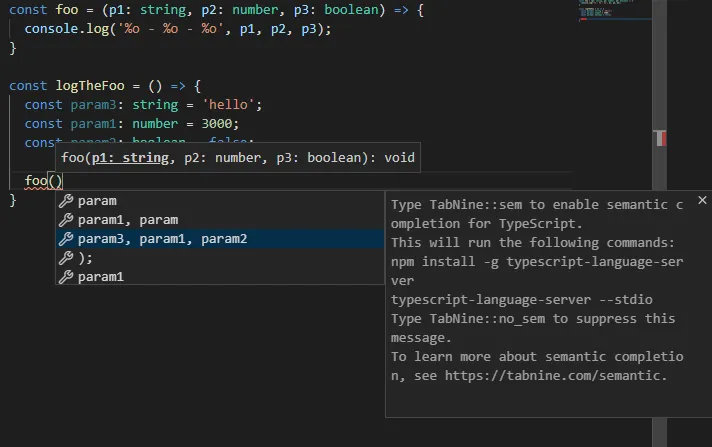The width and height of the screenshot is (712, 447).
Task: Click the underlined 'foo' call with error
Action: pyautogui.click(x=36, y=181)
